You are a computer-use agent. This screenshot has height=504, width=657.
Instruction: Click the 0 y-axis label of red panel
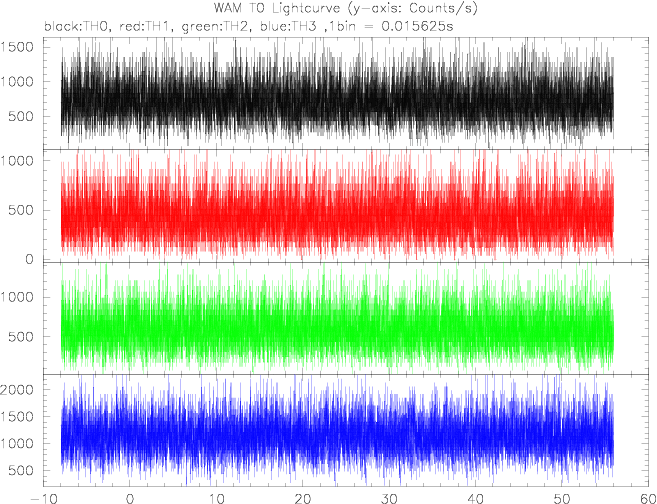pos(29,260)
